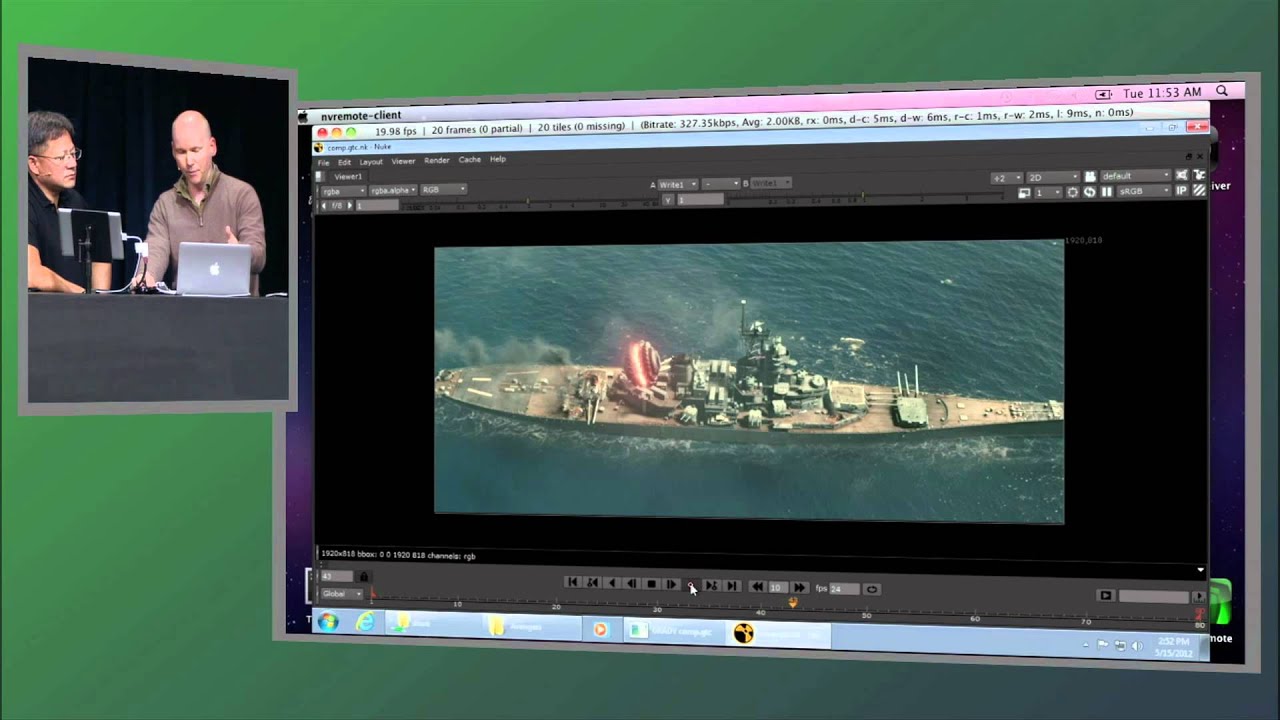This screenshot has width=1280, height=720.
Task: Open the A input Write1 dropdown
Action: click(x=677, y=184)
